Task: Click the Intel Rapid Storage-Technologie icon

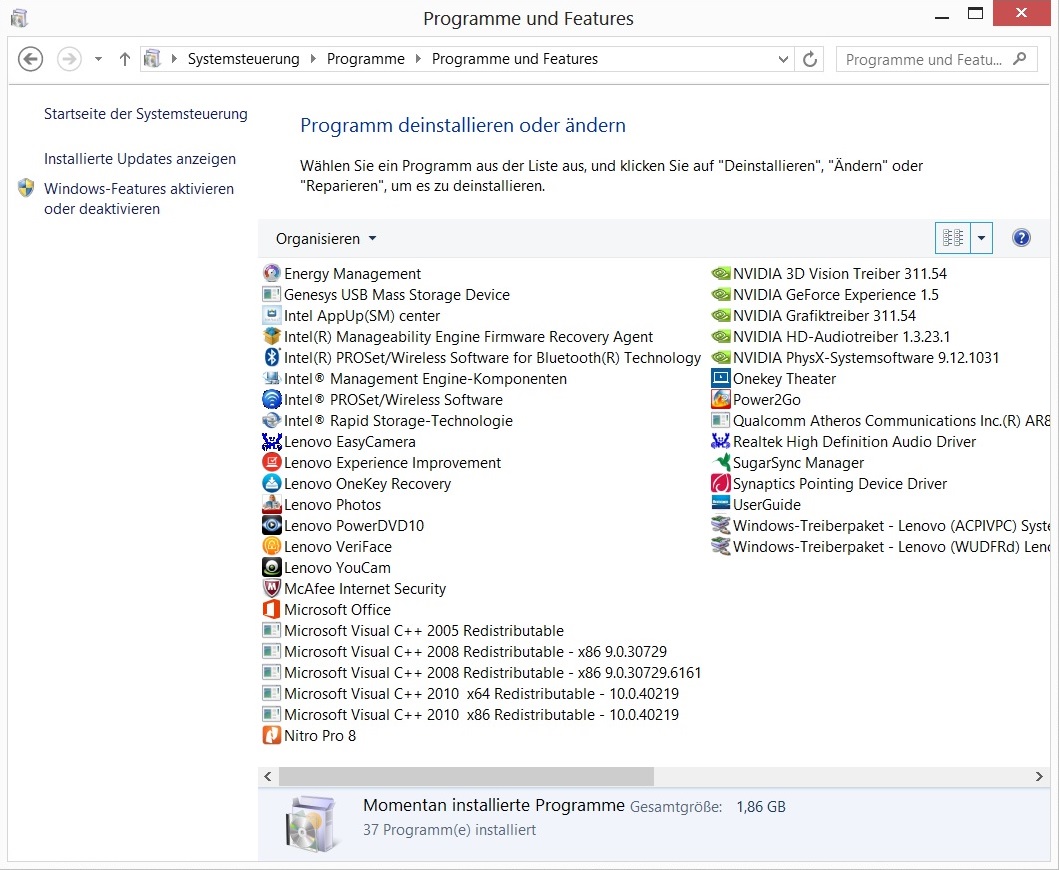Action: pyautogui.click(x=272, y=420)
